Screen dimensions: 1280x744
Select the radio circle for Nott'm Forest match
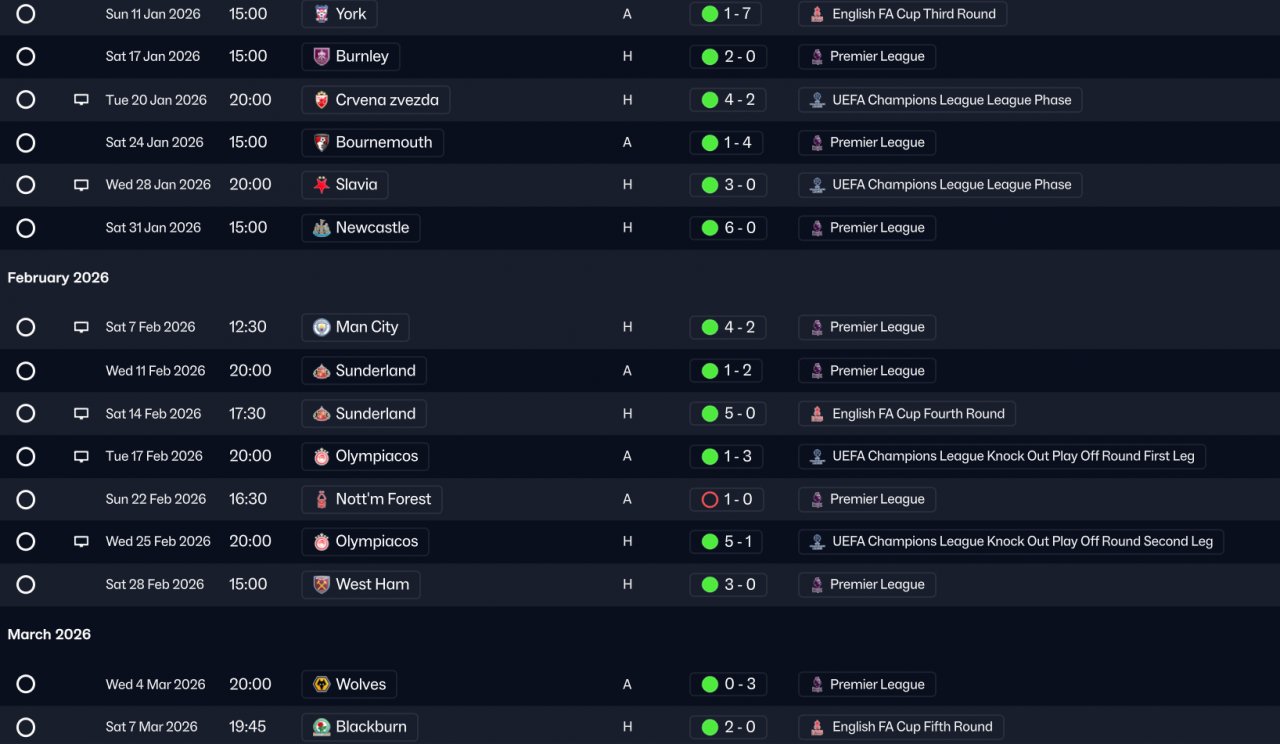pos(26,499)
